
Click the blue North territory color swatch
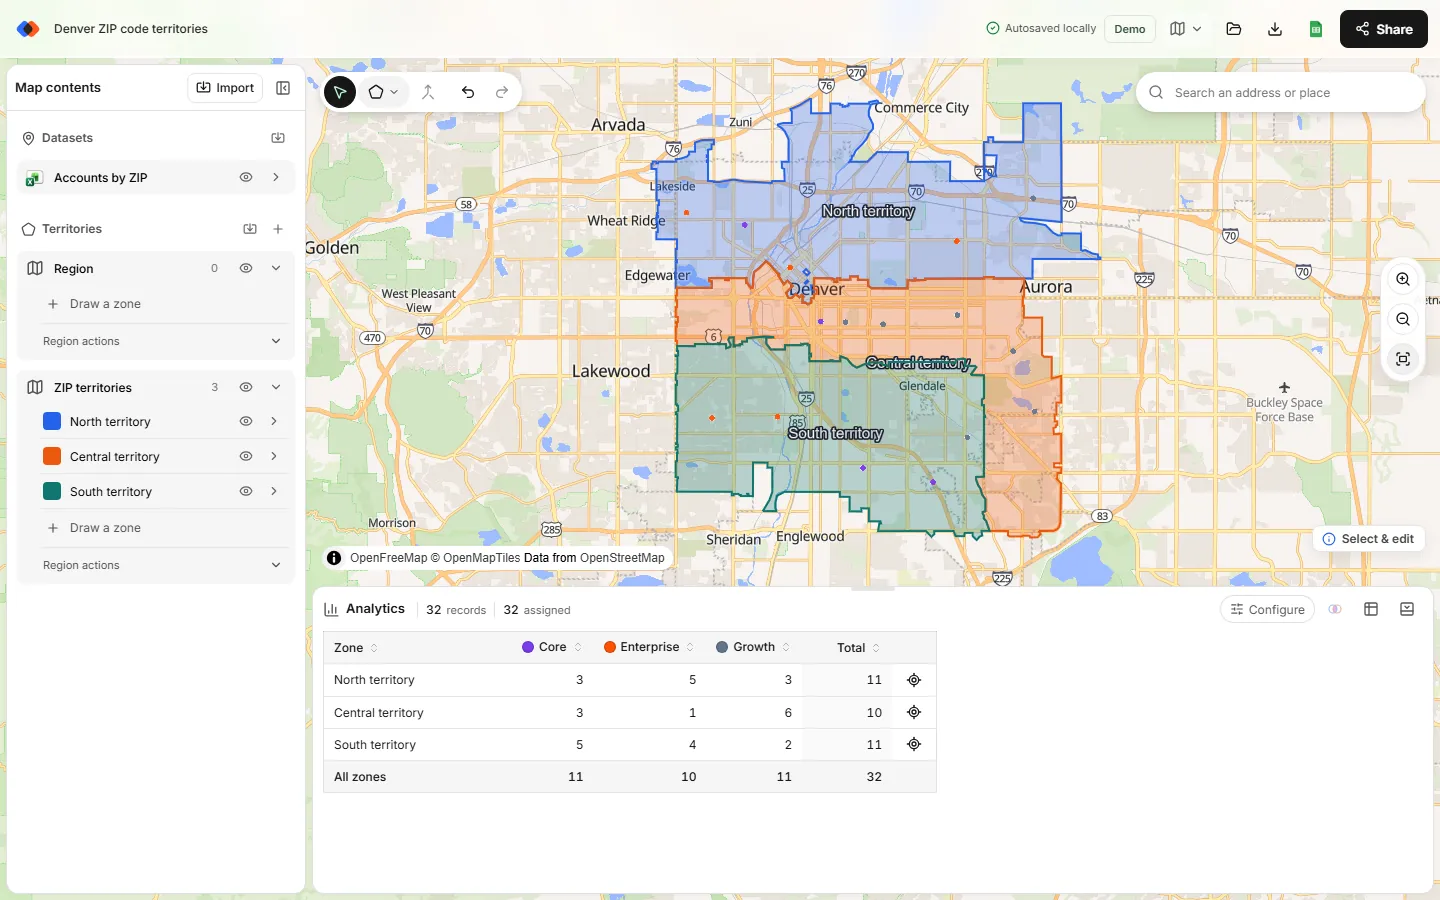[x=52, y=422]
